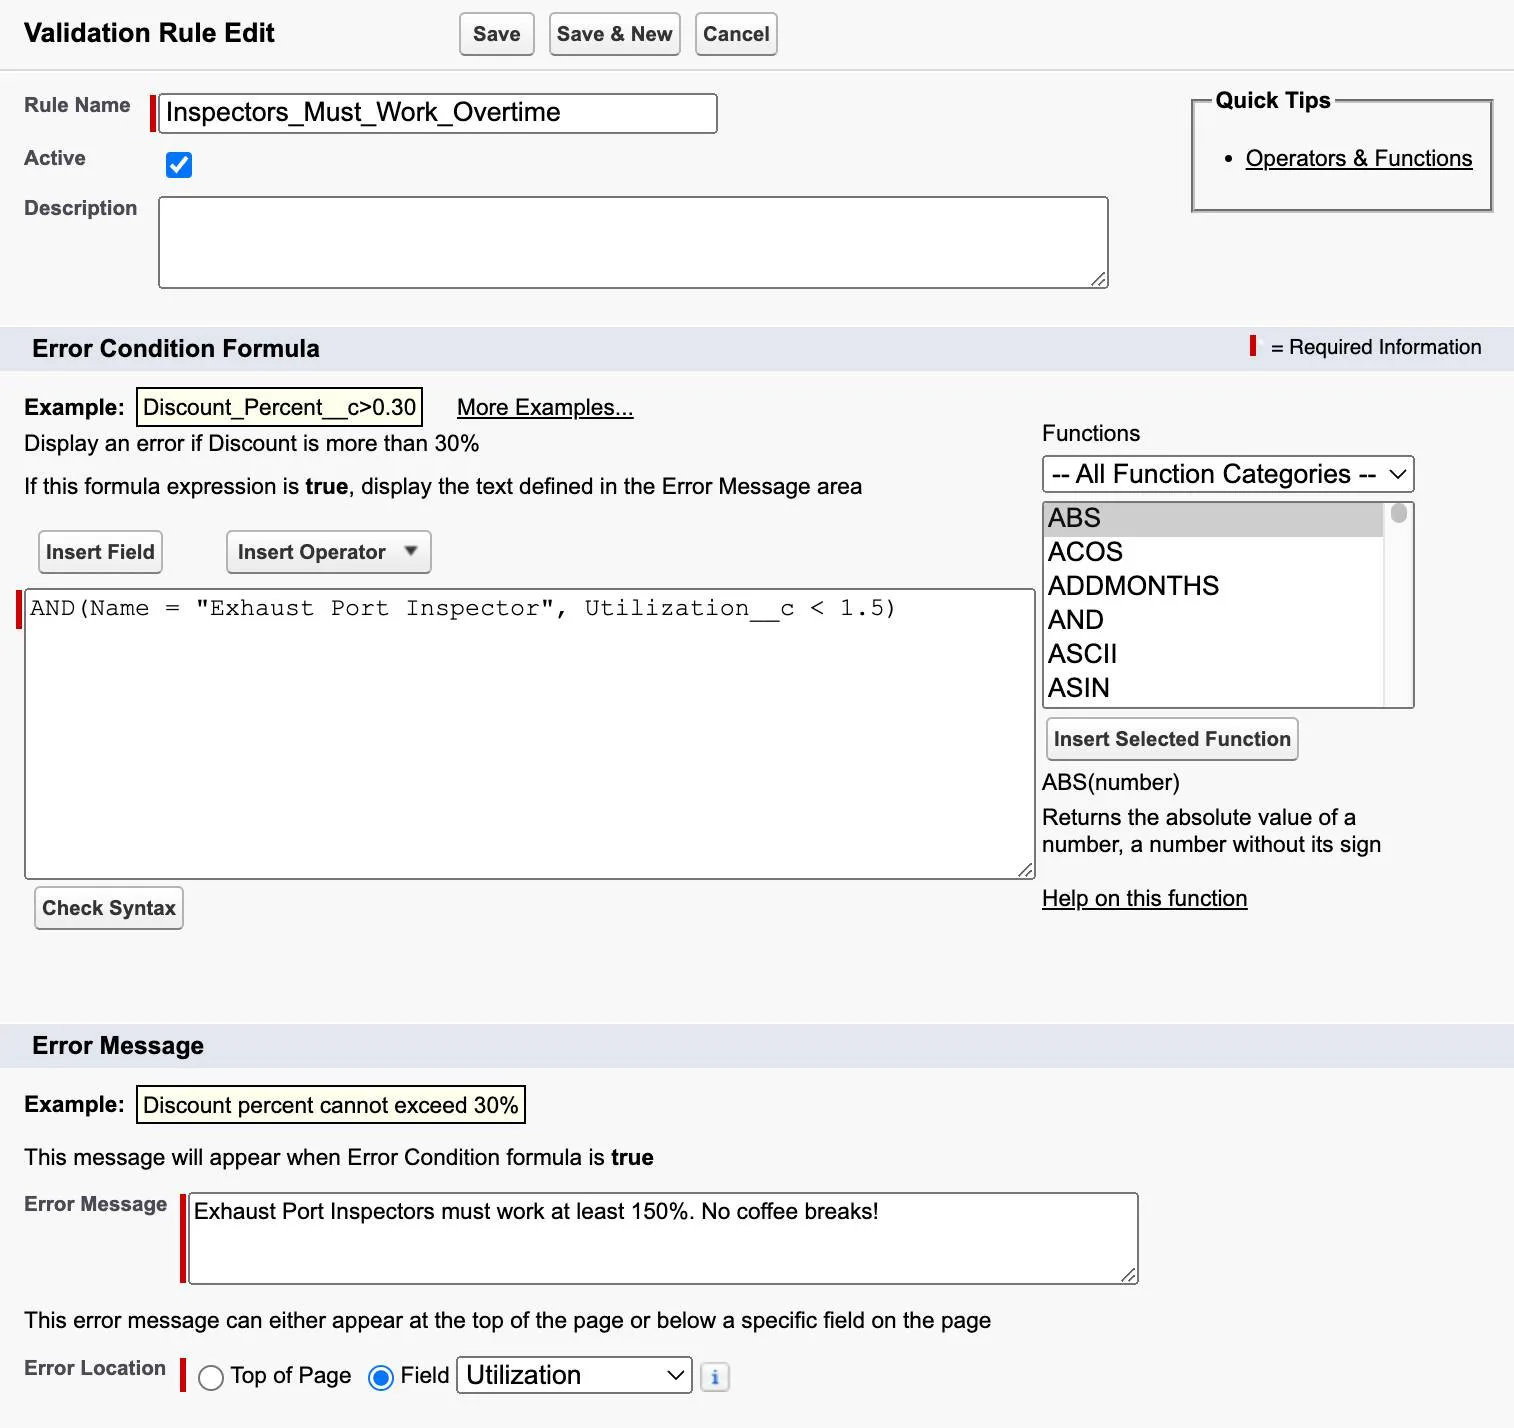This screenshot has width=1514, height=1428.
Task: Select ASIN in the functions list
Action: pos(1214,688)
